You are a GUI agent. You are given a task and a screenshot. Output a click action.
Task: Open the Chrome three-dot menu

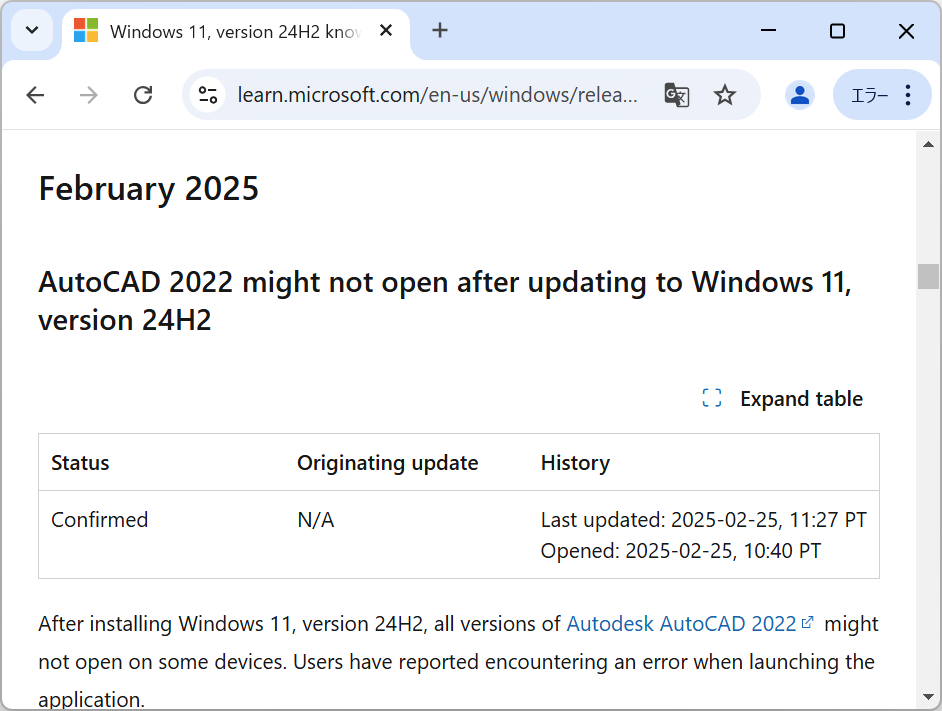[x=908, y=95]
